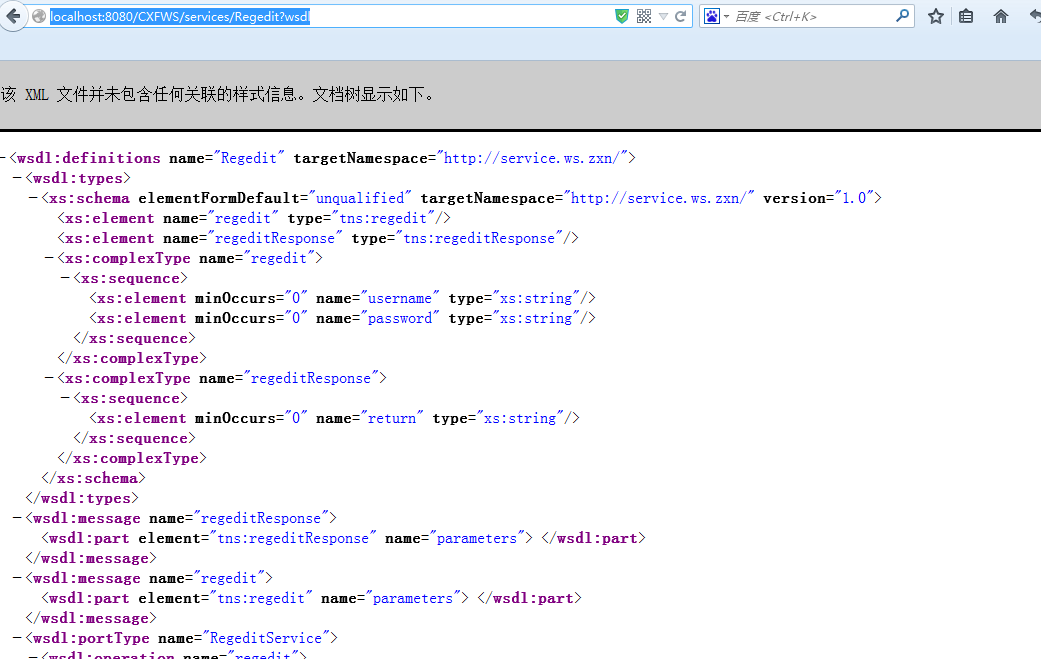The height and width of the screenshot is (659, 1041).
Task: Click the schema targetNamespace URL value
Action: tap(659, 198)
